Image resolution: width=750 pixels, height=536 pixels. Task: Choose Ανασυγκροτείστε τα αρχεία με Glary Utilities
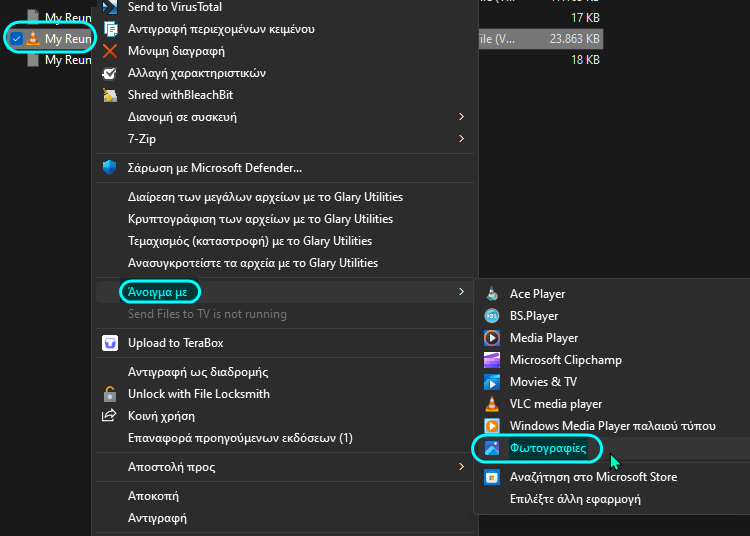pyautogui.click(x=285, y=263)
